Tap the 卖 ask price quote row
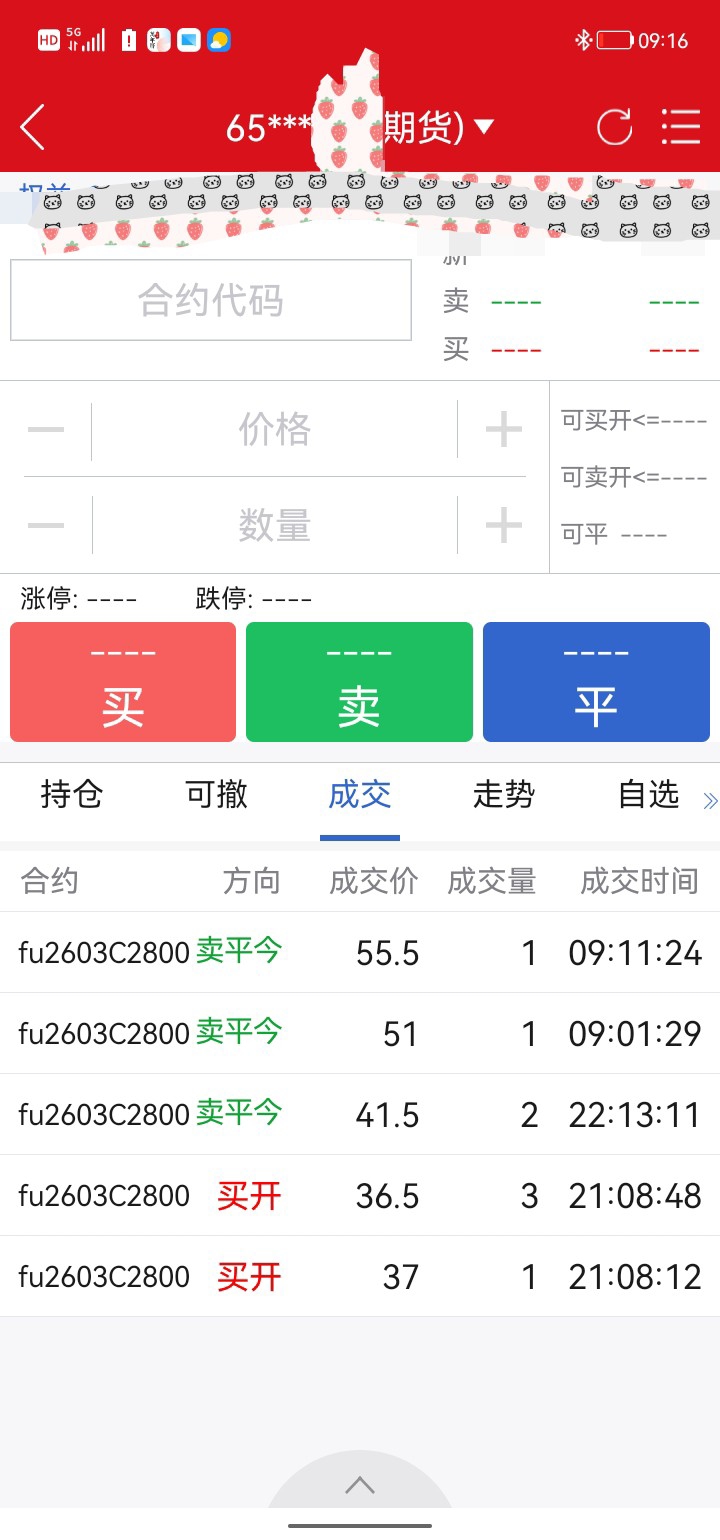Image resolution: width=720 pixels, height=1540 pixels. point(571,301)
